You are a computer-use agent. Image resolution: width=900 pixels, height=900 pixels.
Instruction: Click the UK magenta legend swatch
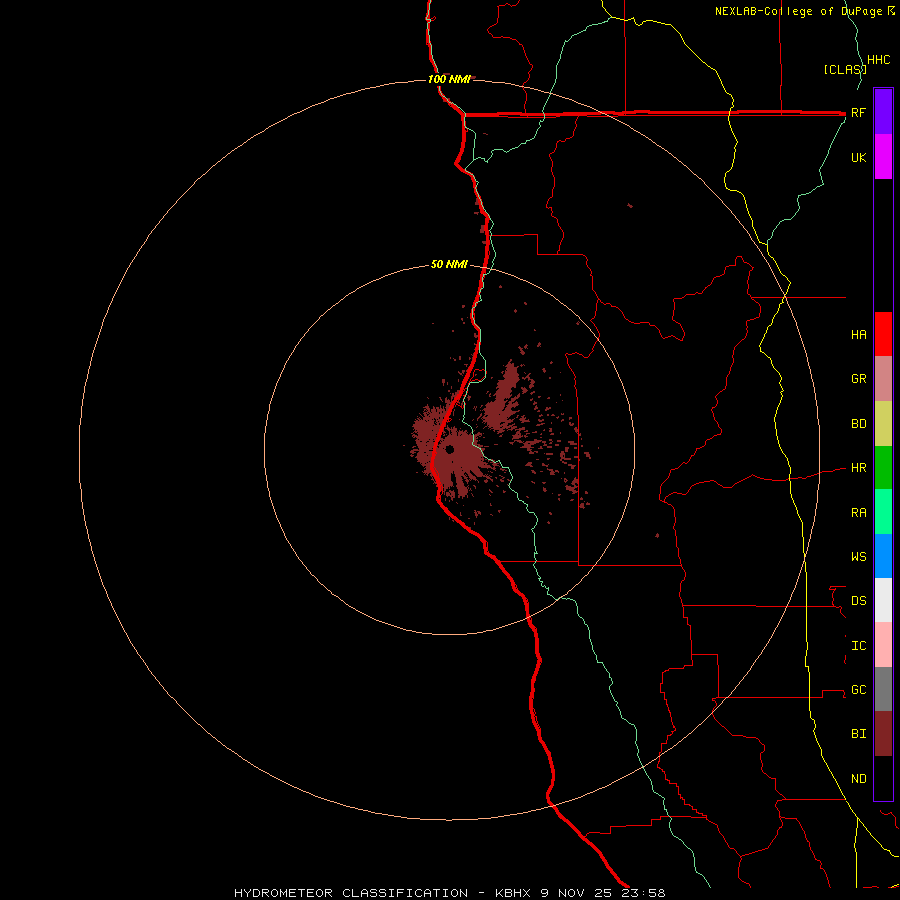[883, 157]
